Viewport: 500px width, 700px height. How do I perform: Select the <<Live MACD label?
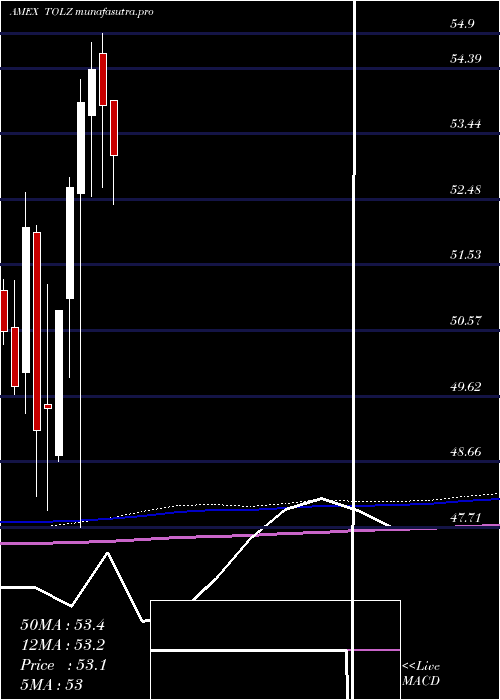pos(421,674)
